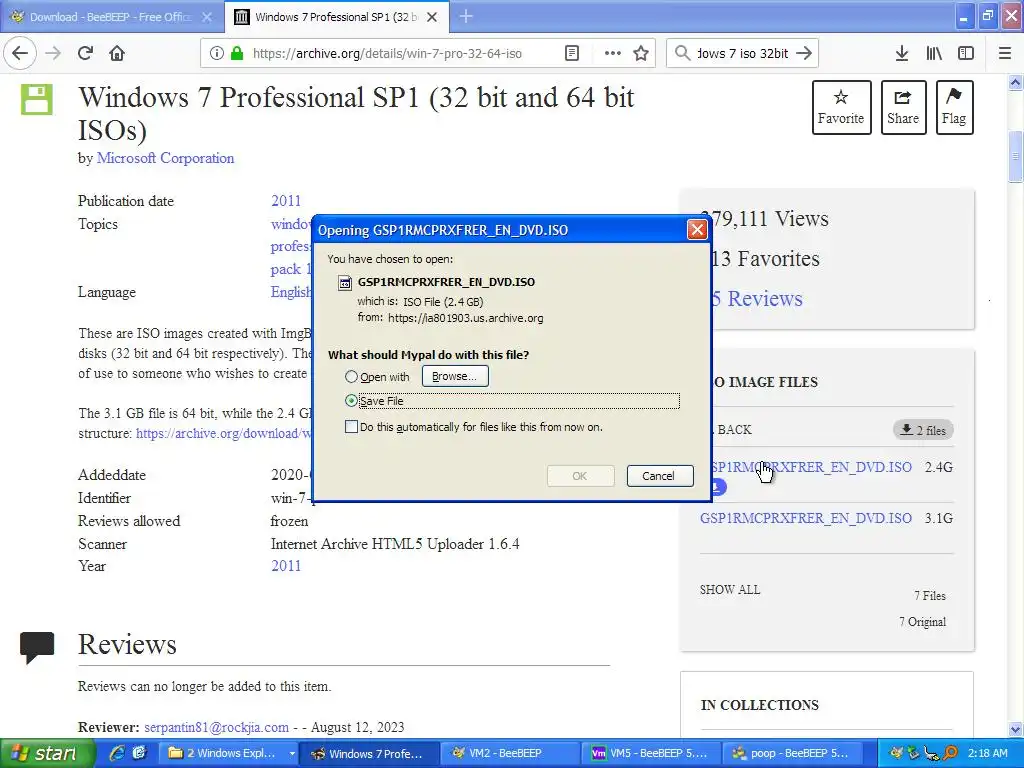Click the reviews speech bubble icon
Viewport: 1024px width, 768px height.
point(37,647)
